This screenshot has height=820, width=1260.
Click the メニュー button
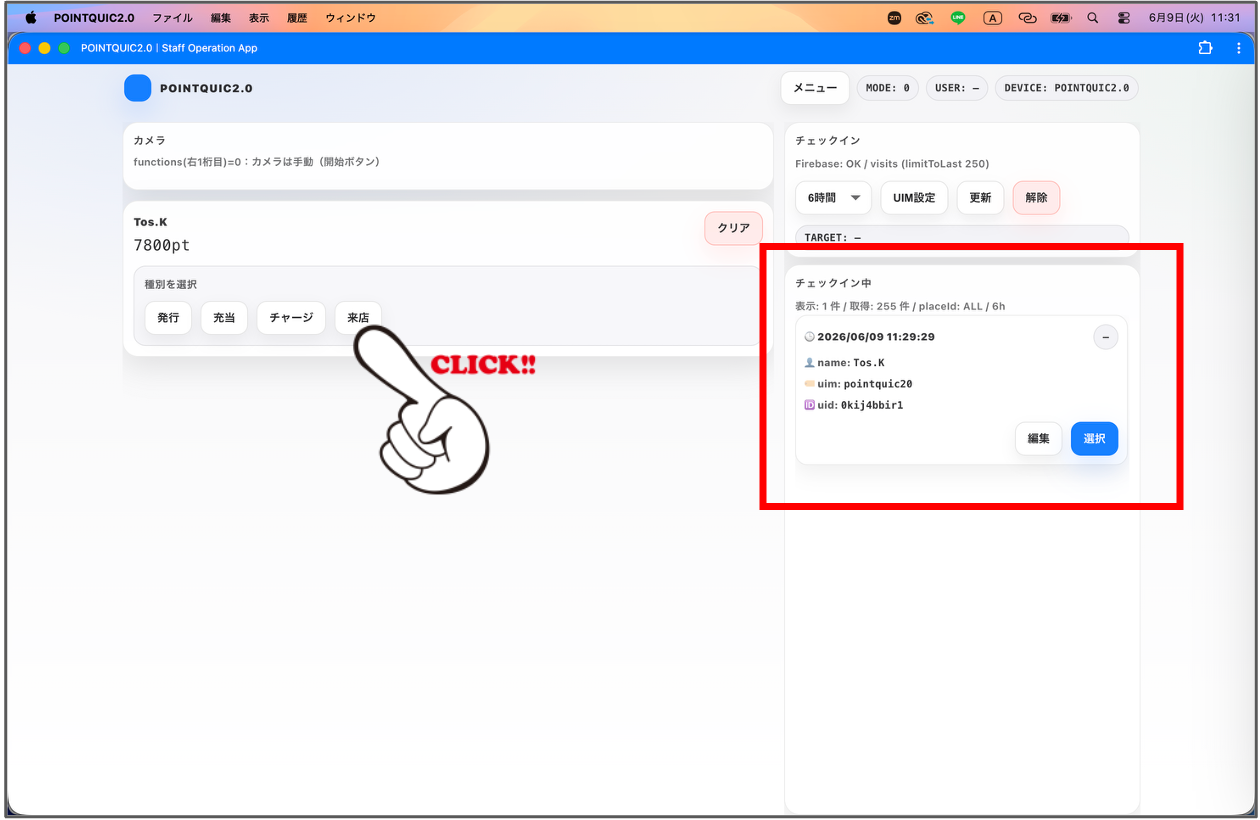tap(815, 88)
